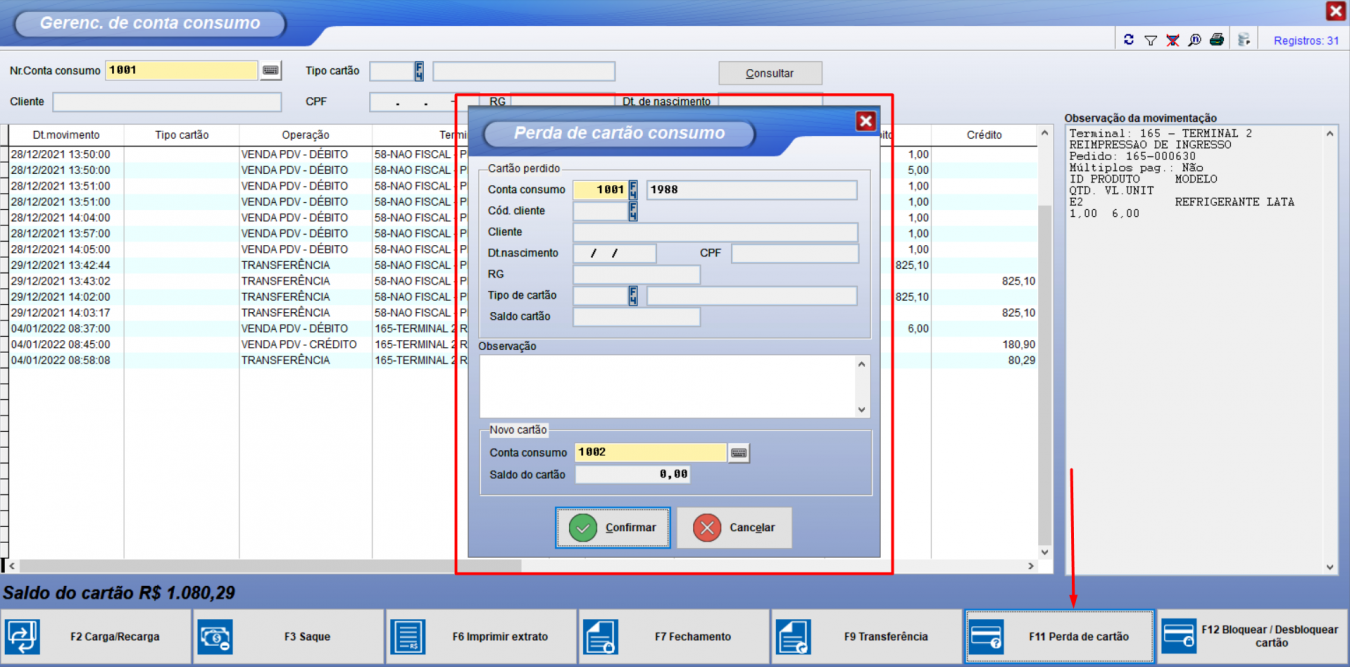Choose F2 Carga/Recarga

pyautogui.click(x=96, y=636)
